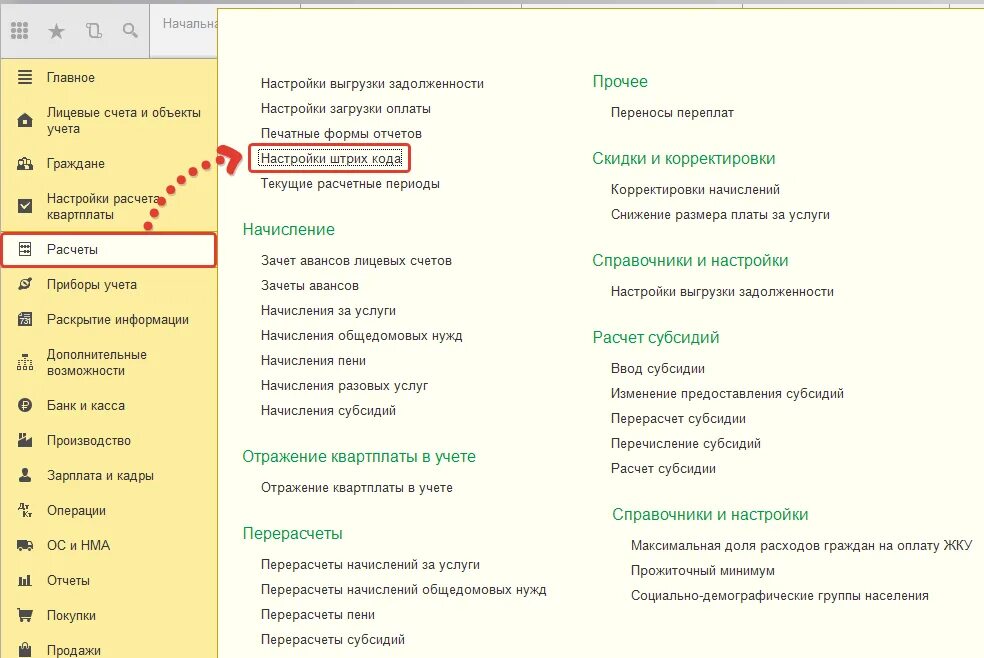
Task: Open Начисления за услуги
Action: (x=328, y=310)
